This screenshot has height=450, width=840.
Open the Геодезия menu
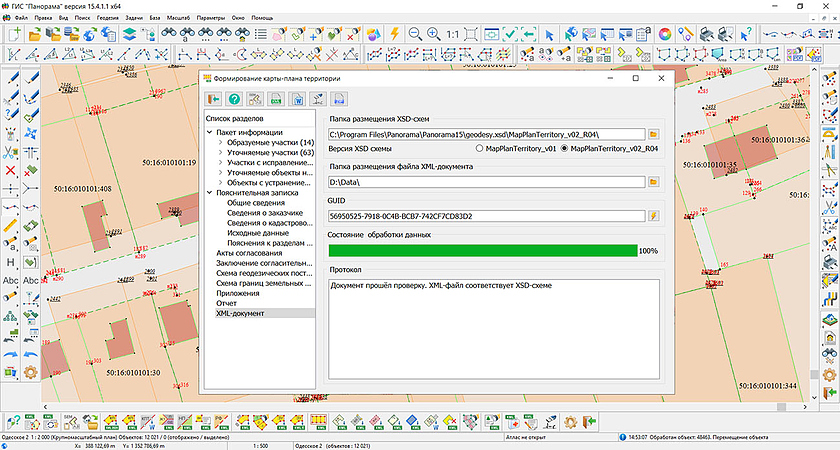coord(107,18)
